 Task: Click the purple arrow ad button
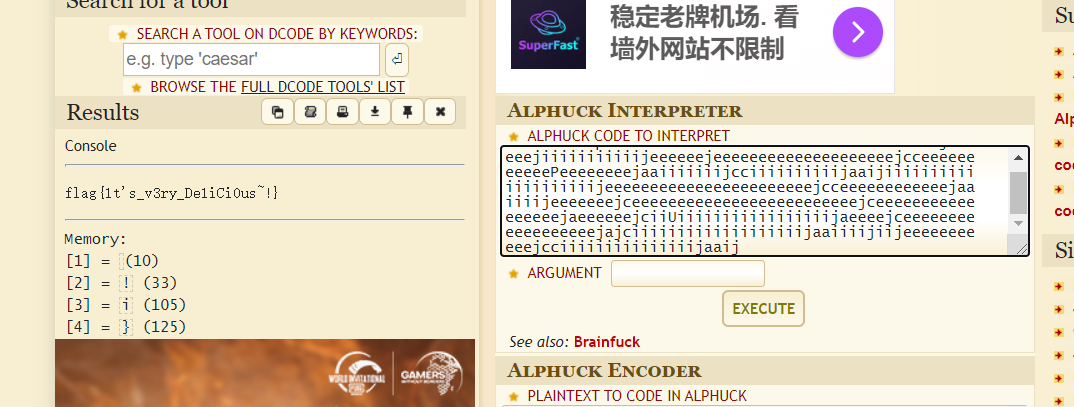tap(858, 32)
